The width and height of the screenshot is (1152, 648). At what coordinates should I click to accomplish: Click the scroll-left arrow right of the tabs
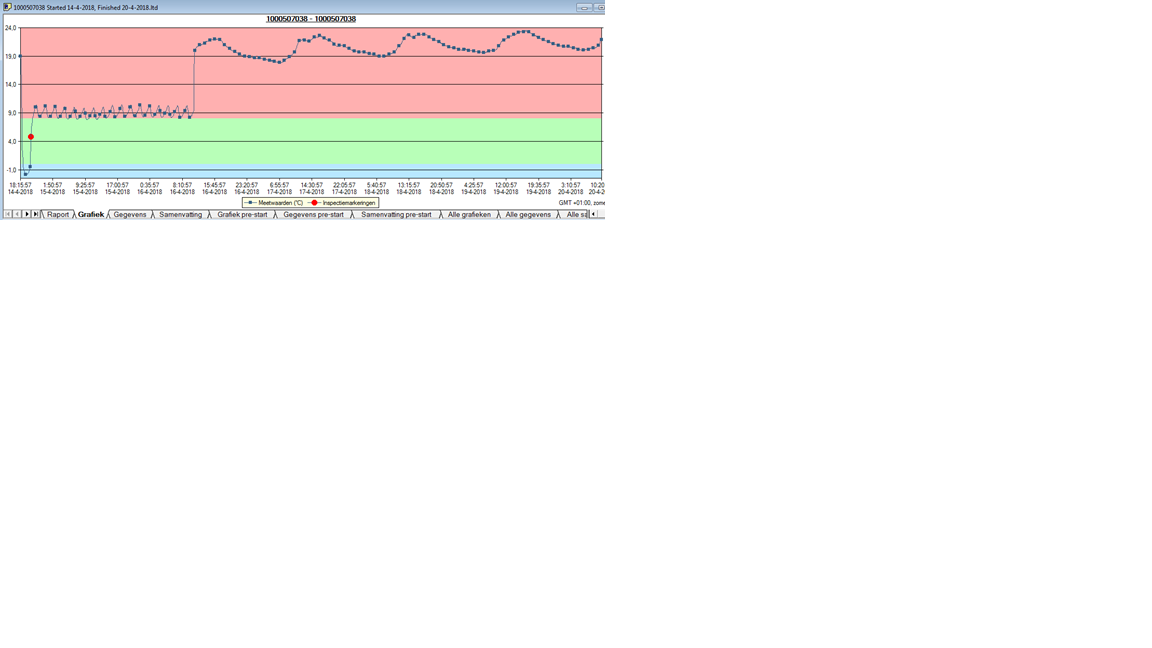(x=593, y=214)
